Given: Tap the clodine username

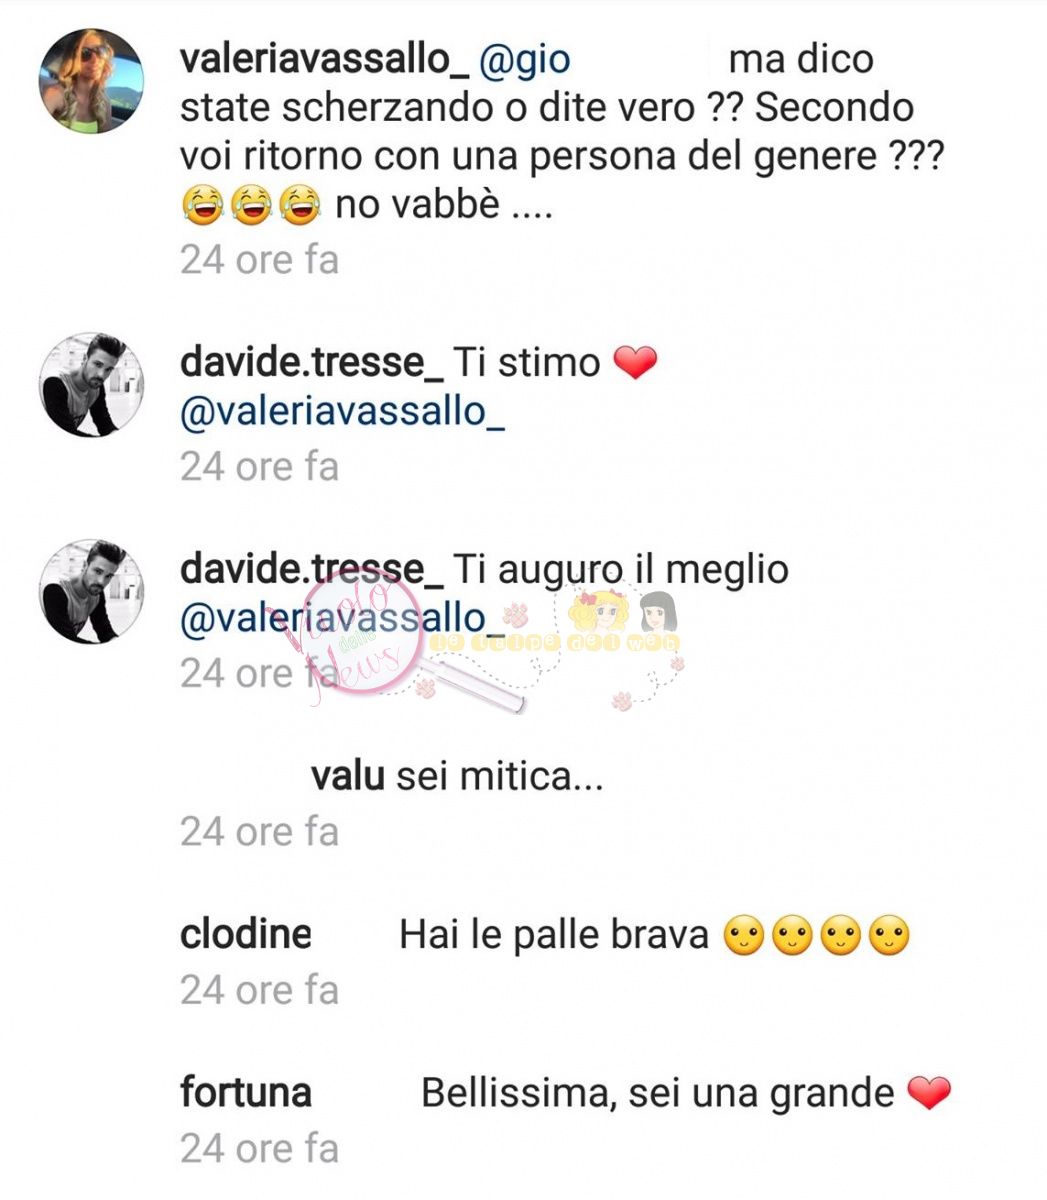Looking at the screenshot, I should coord(246,934).
